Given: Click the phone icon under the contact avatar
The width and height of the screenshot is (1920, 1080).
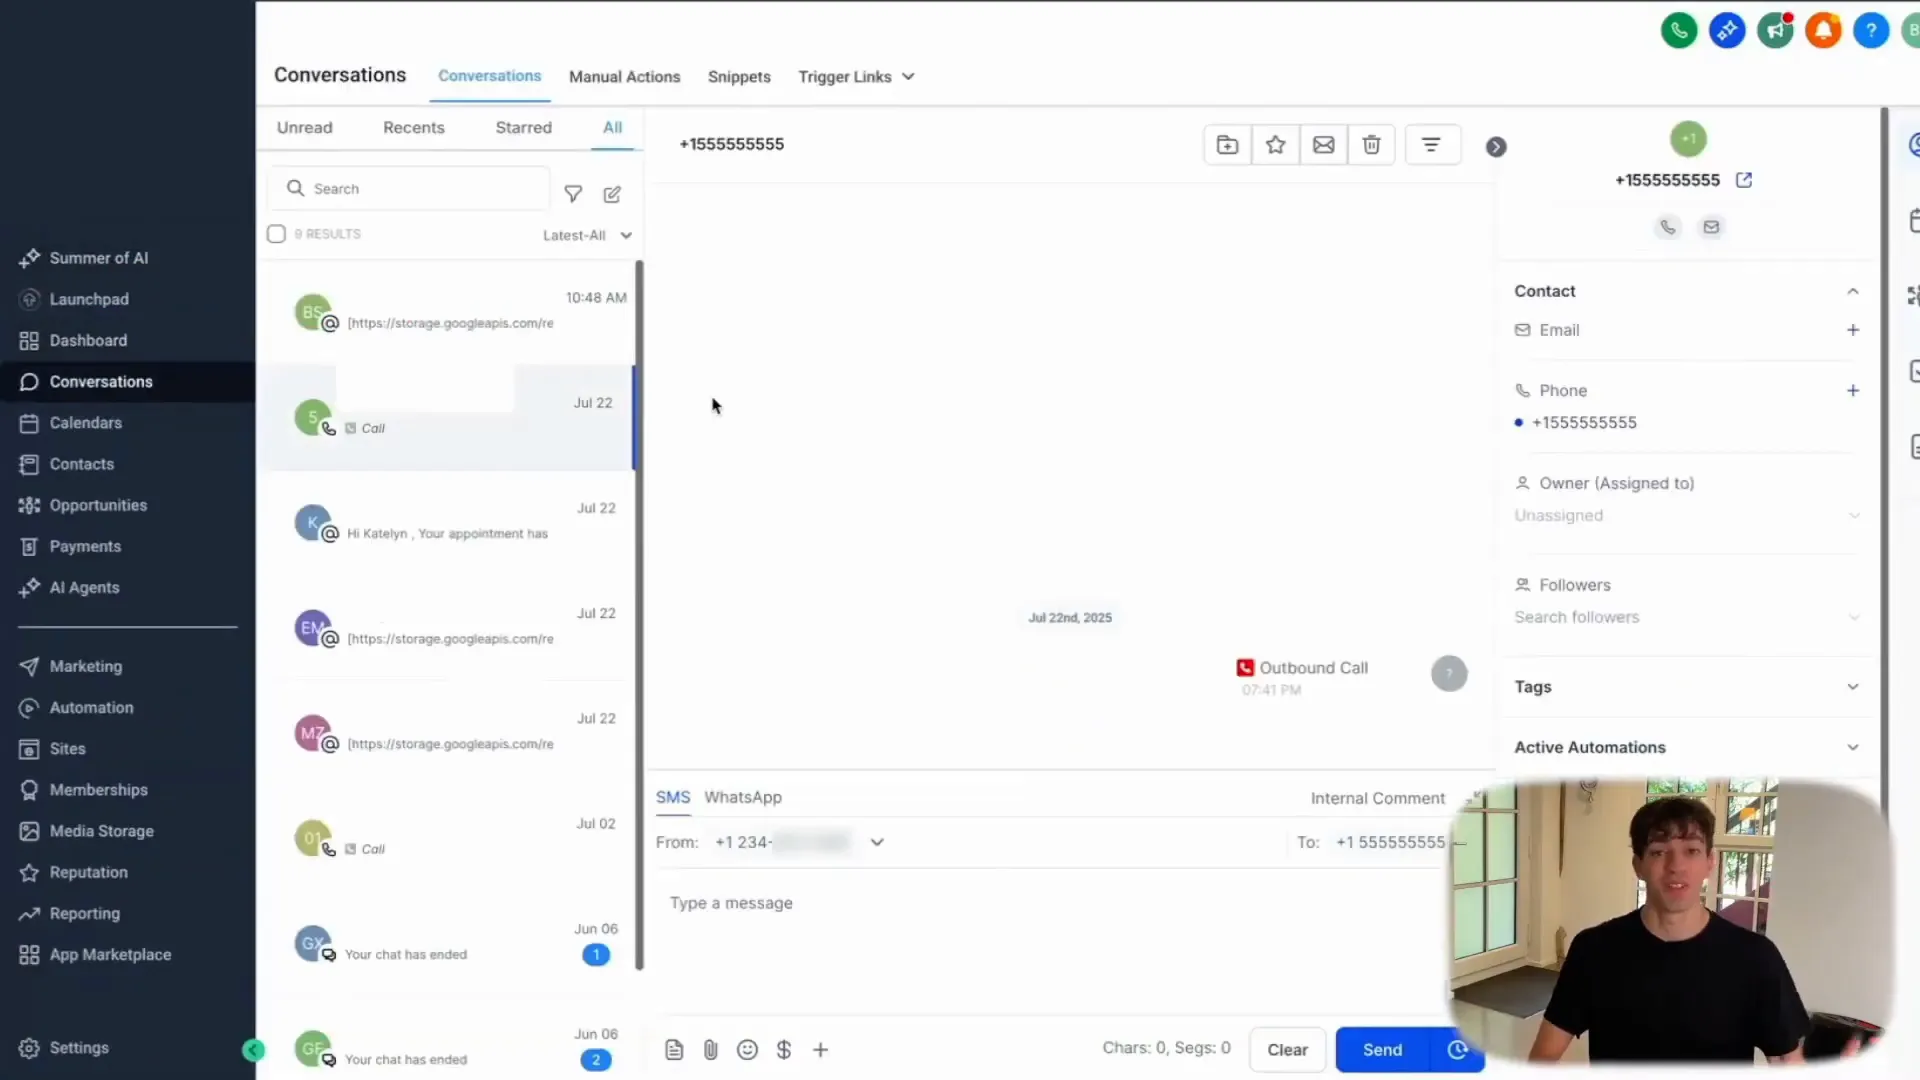Looking at the screenshot, I should pos(1666,226).
